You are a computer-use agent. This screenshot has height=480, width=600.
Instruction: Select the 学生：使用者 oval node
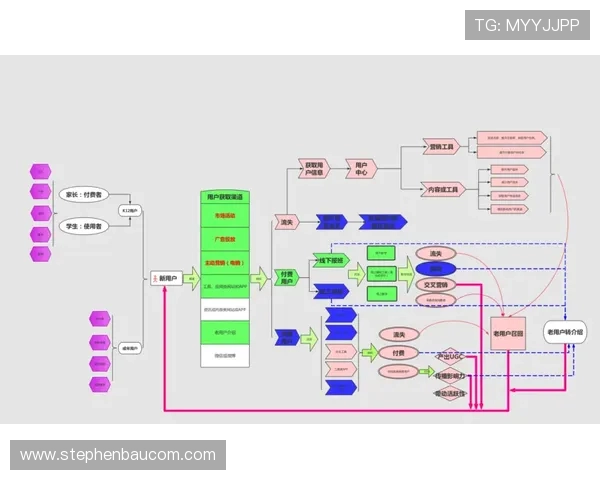pos(84,227)
